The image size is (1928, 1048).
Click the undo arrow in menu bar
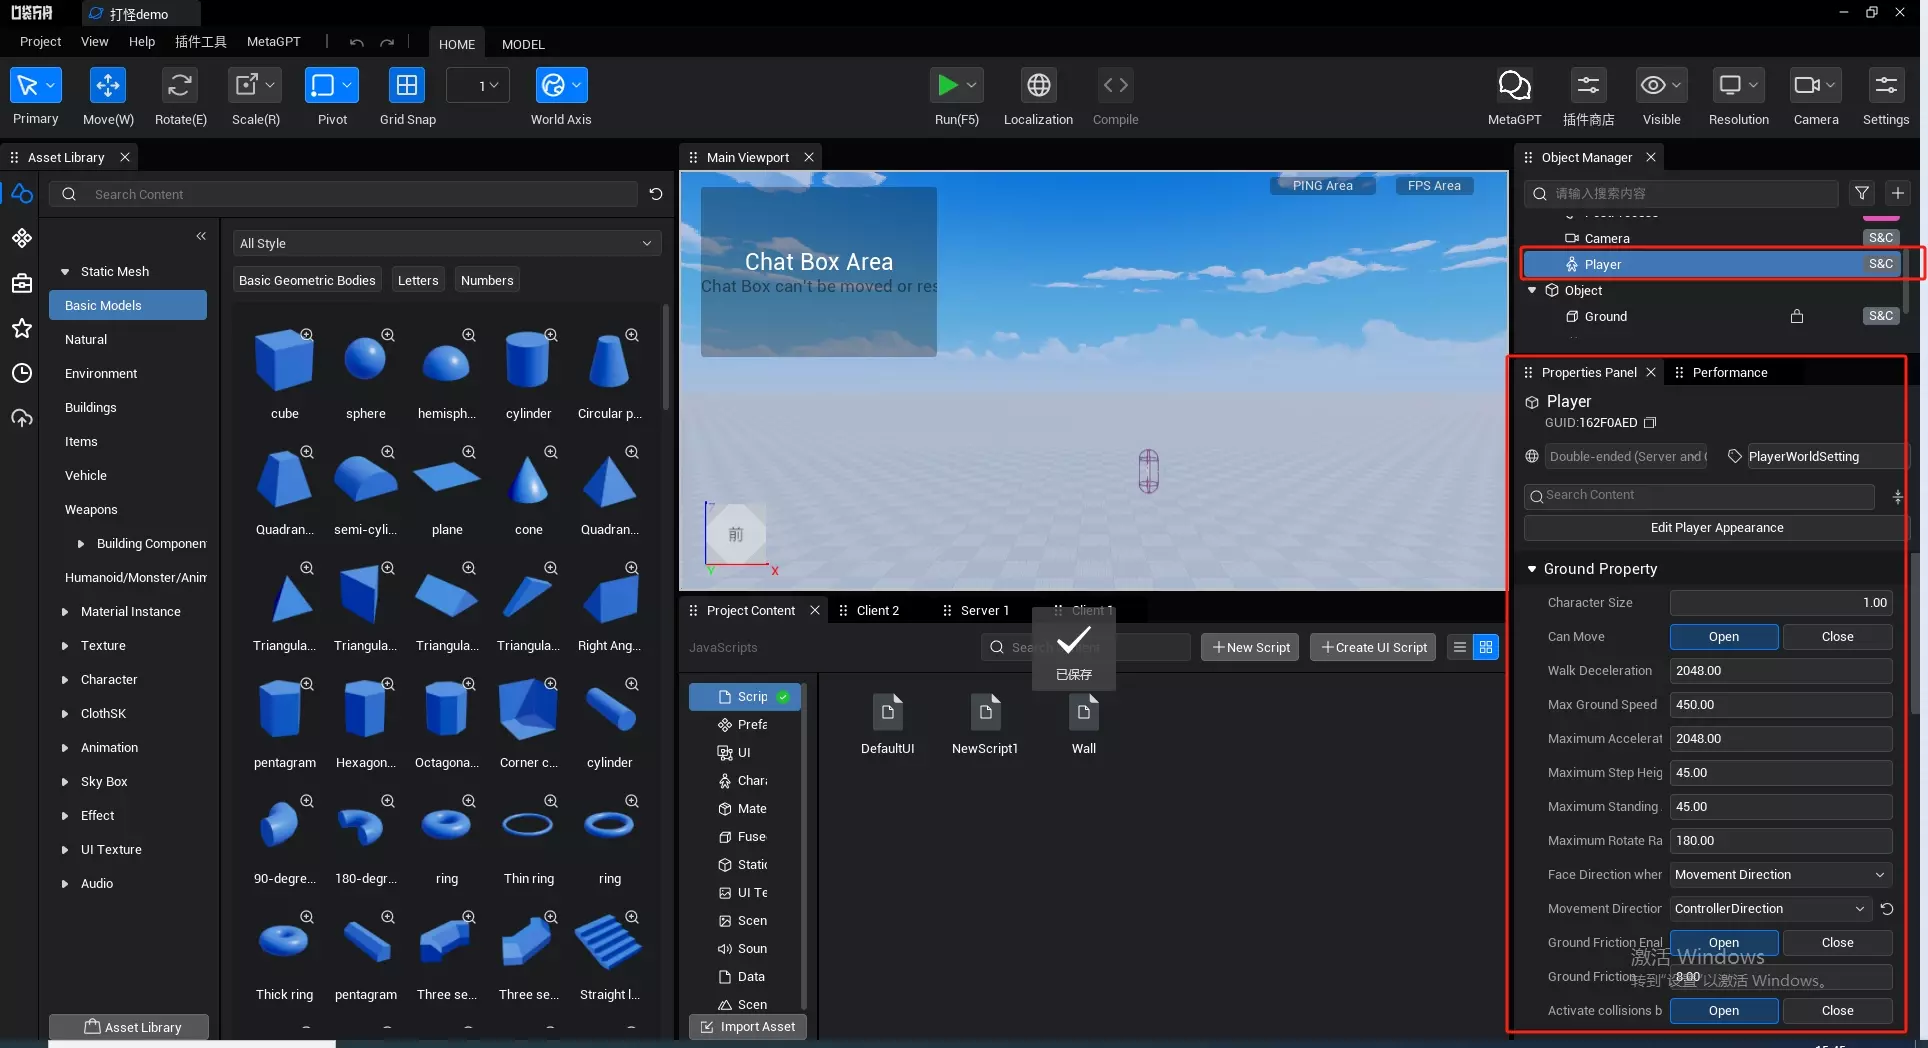tap(357, 43)
